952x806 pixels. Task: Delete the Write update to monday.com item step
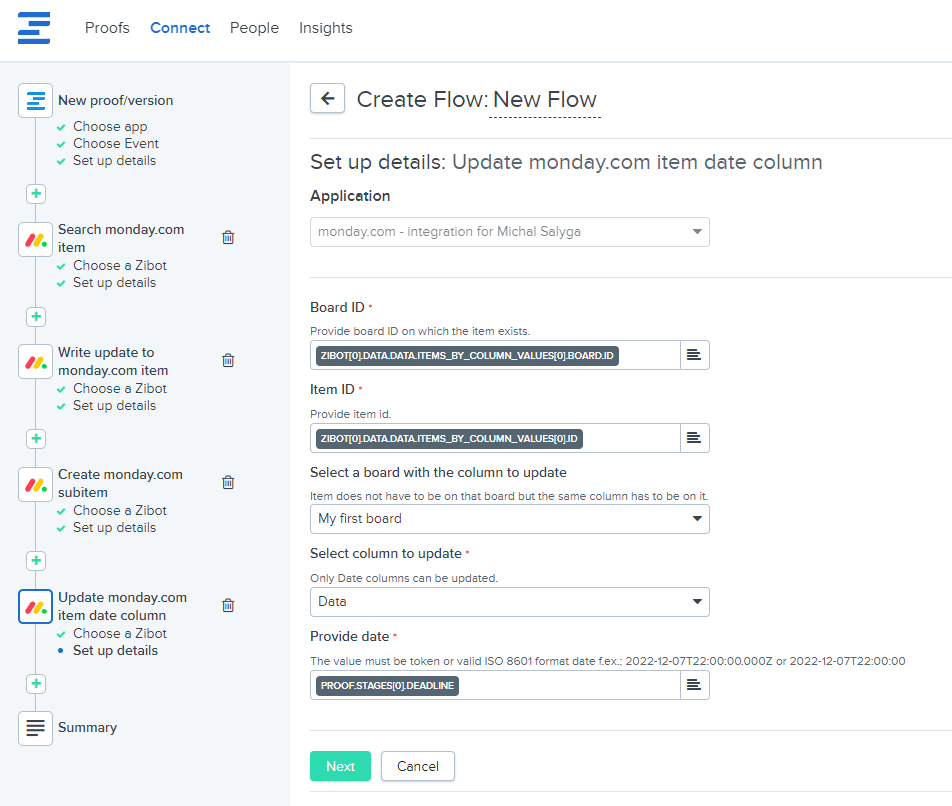pos(228,360)
